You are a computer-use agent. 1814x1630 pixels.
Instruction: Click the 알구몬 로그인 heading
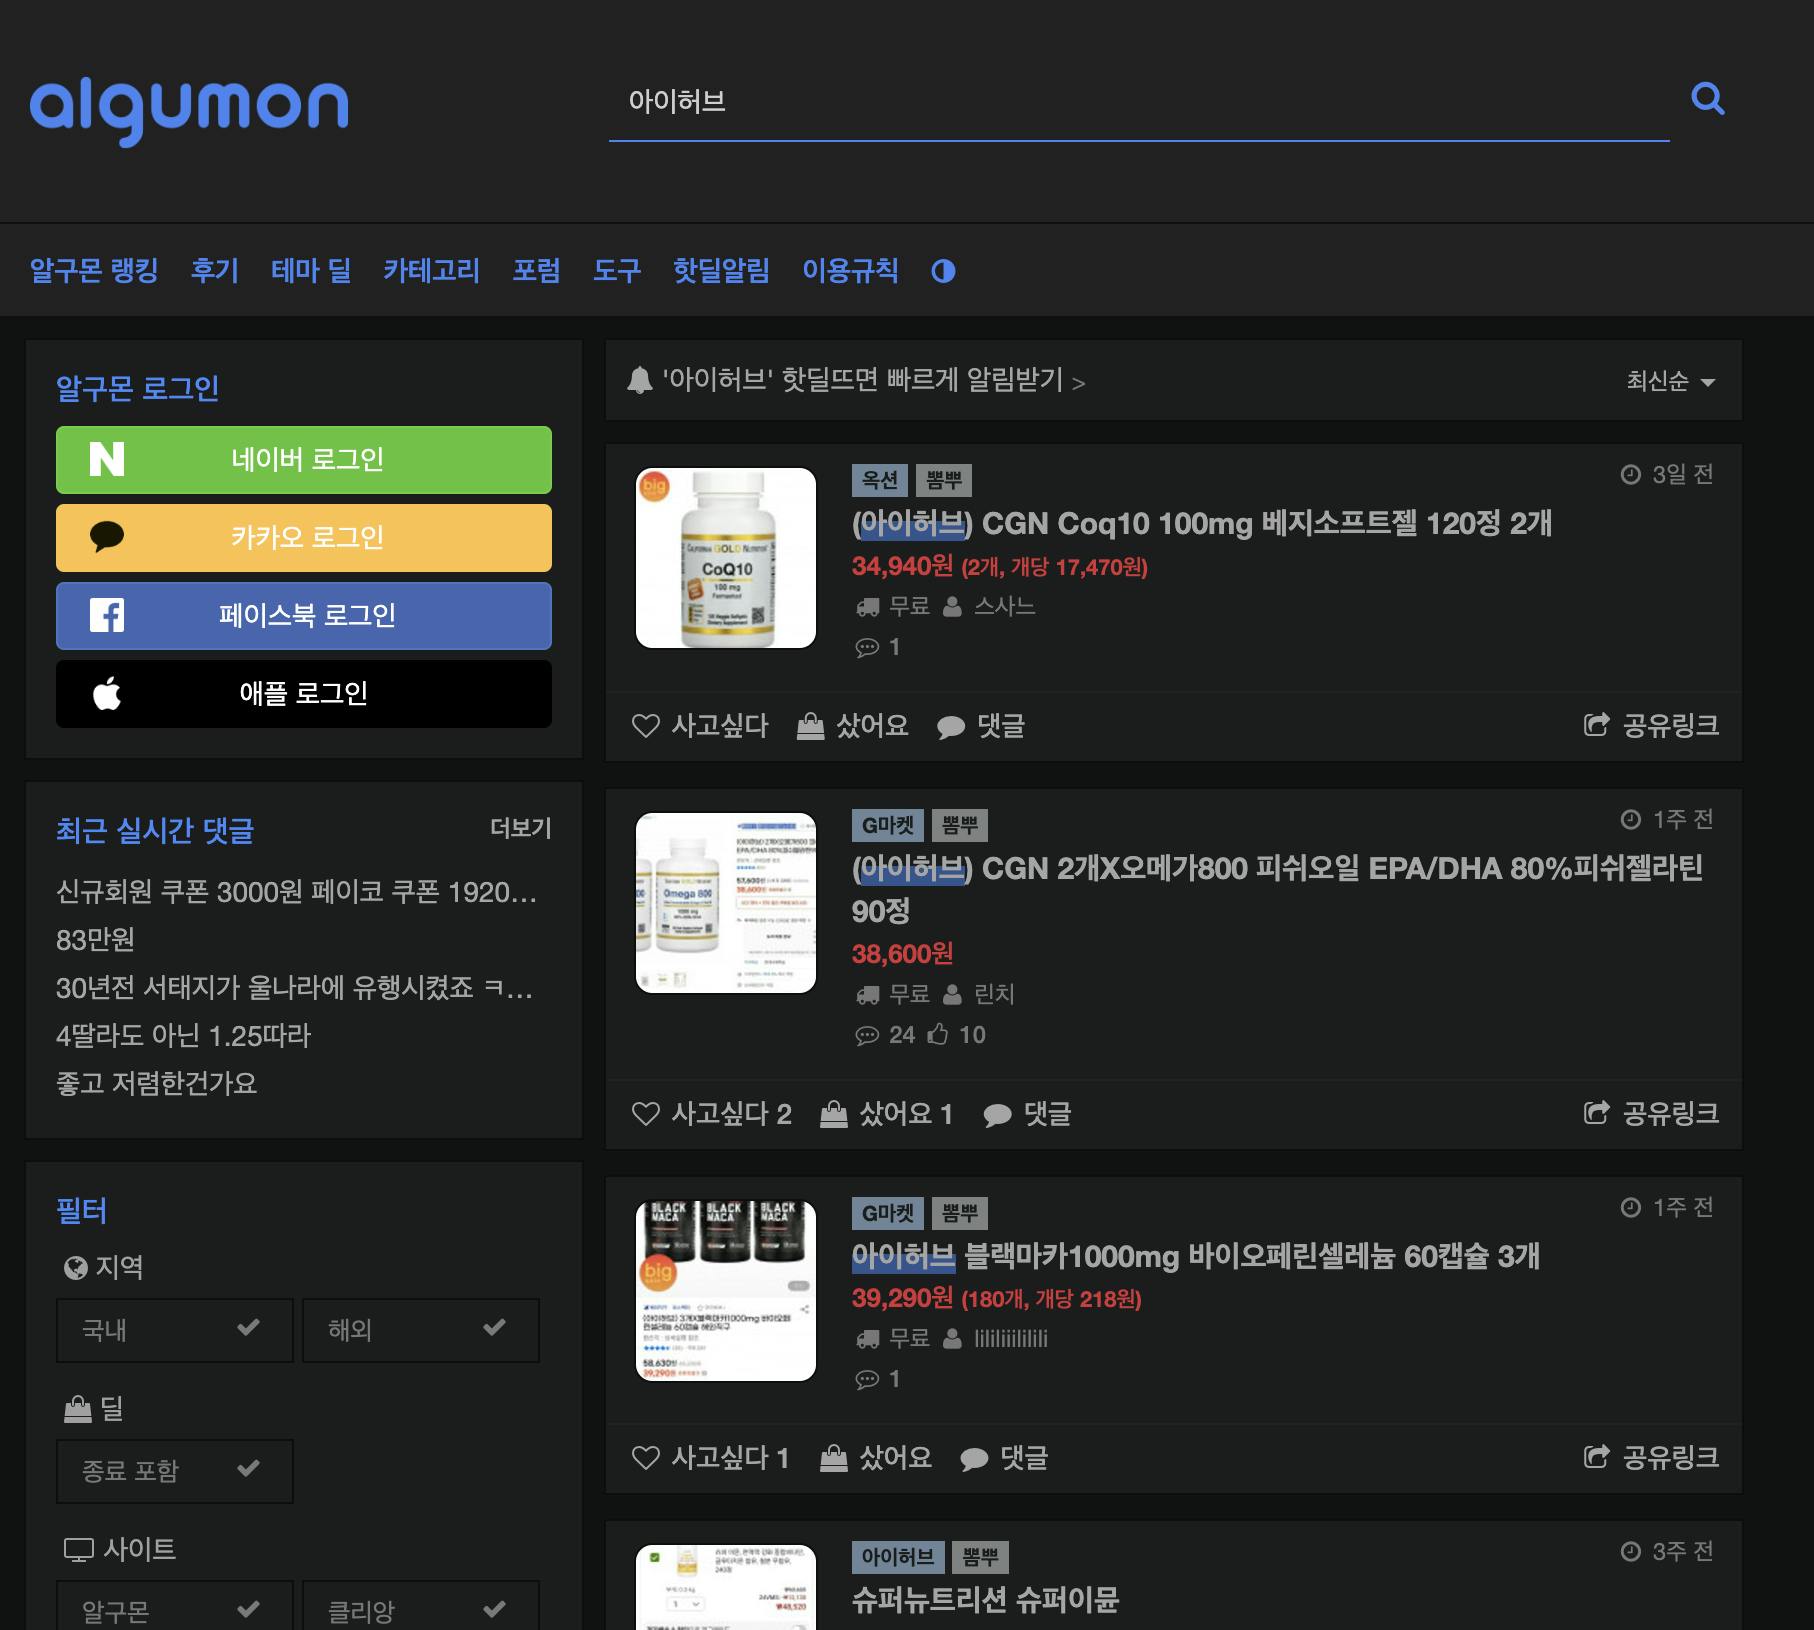tap(138, 388)
